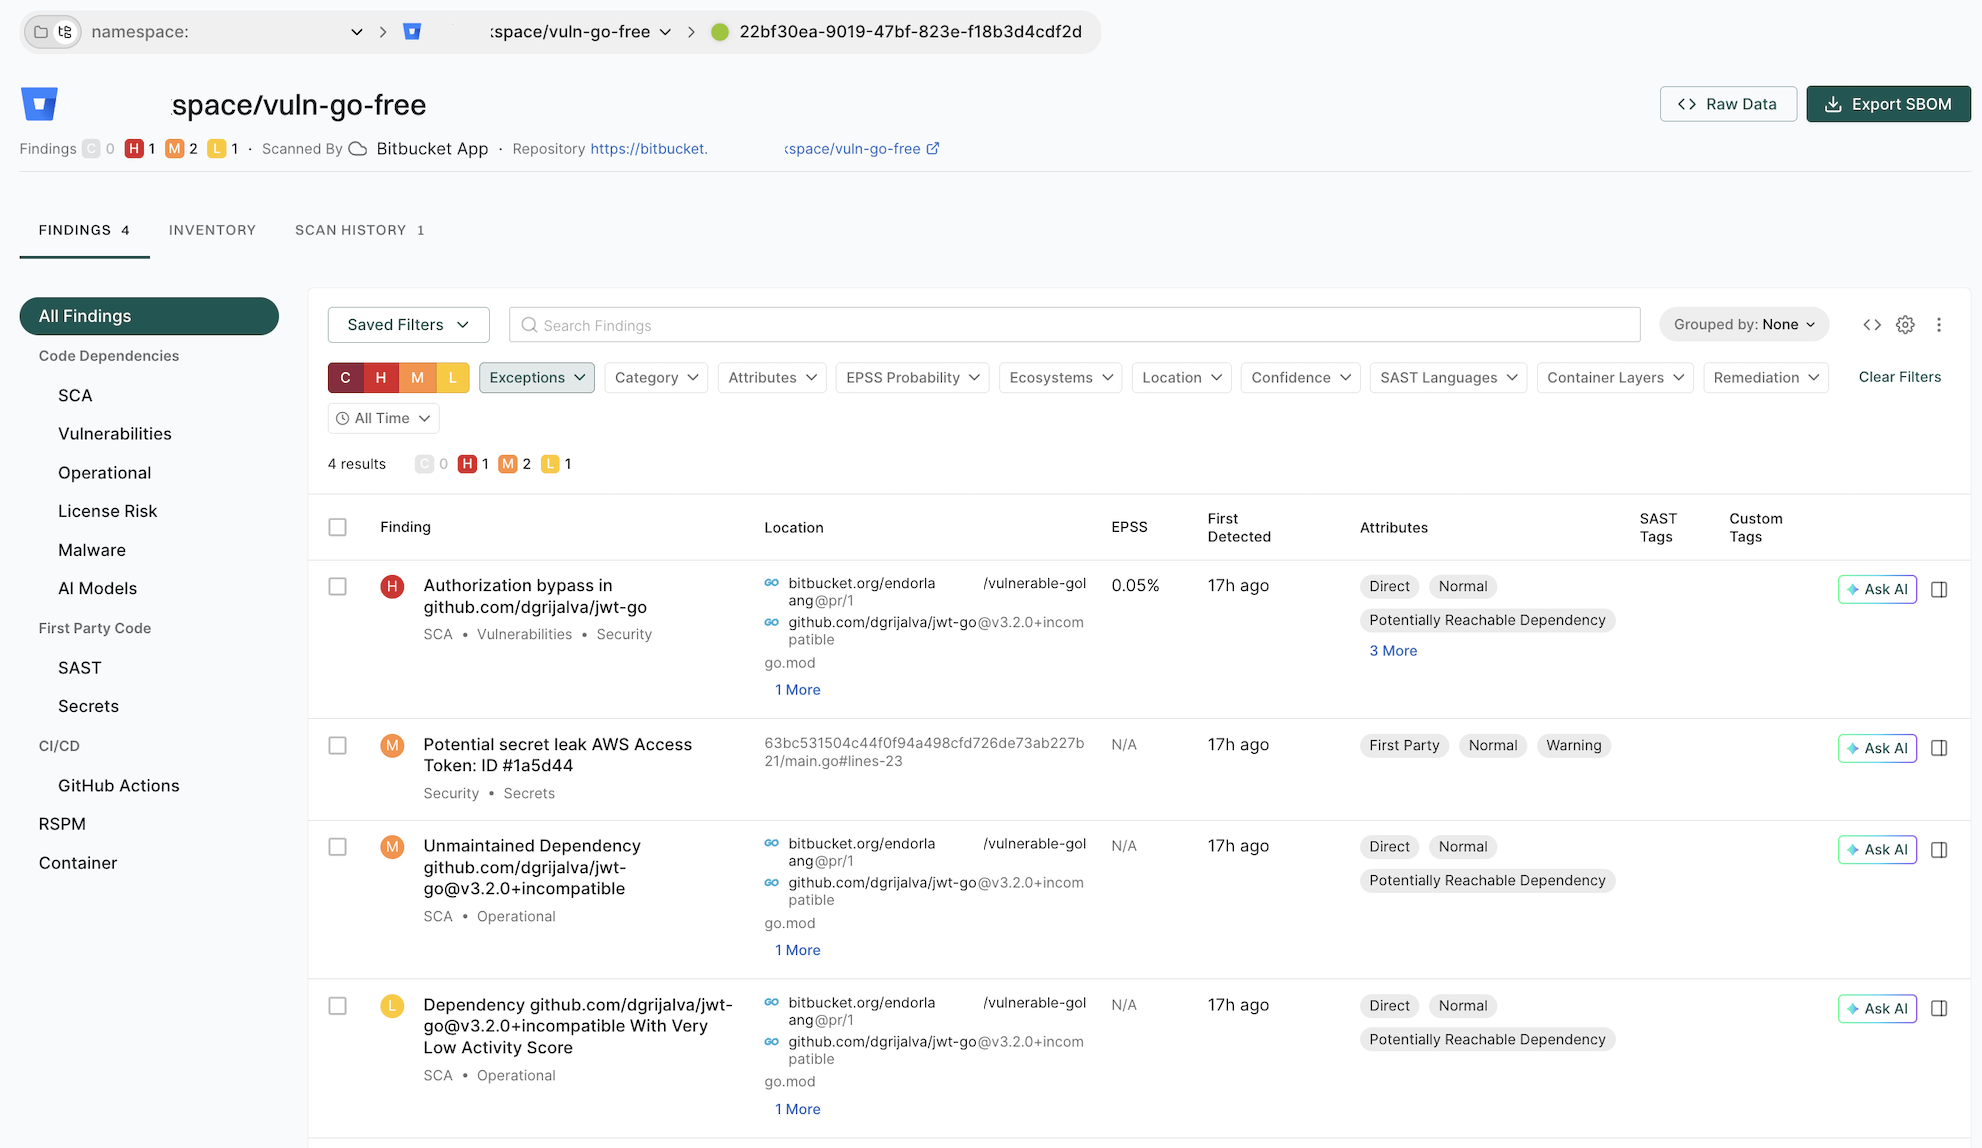Check the select-all findings header checkbox
The image size is (1982, 1148).
click(338, 527)
